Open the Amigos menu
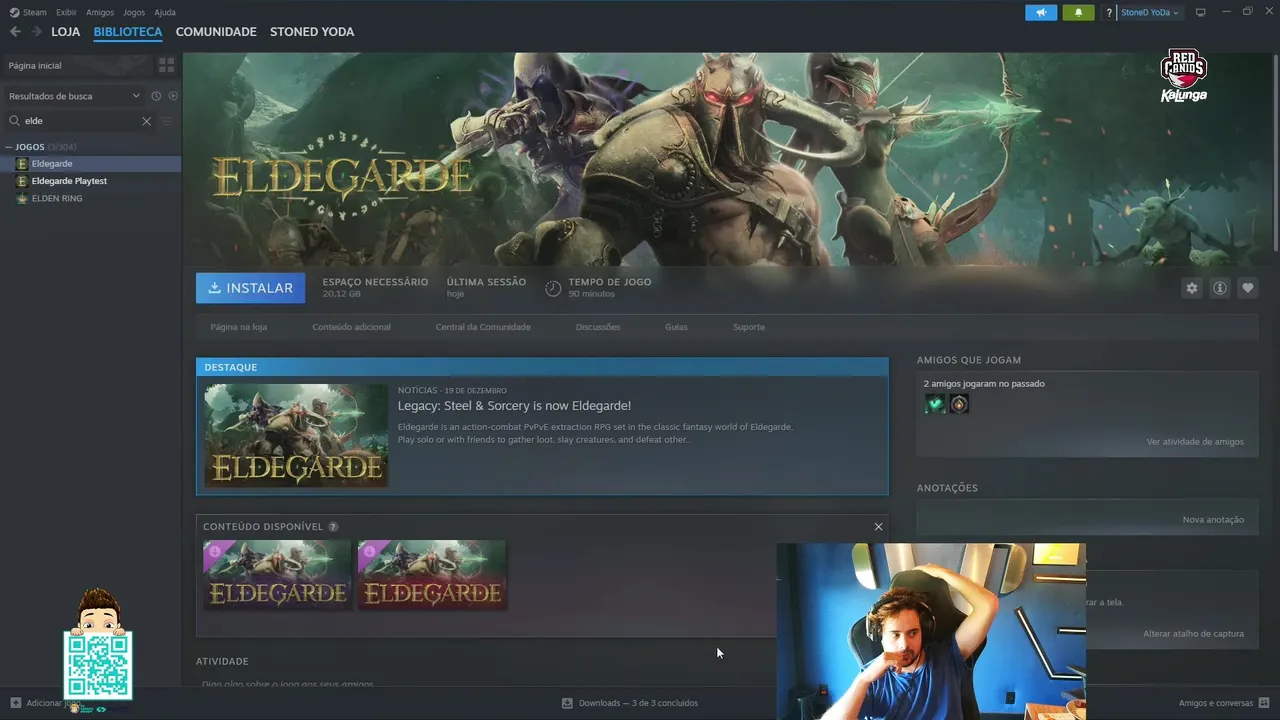The height and width of the screenshot is (720, 1280). (x=100, y=12)
